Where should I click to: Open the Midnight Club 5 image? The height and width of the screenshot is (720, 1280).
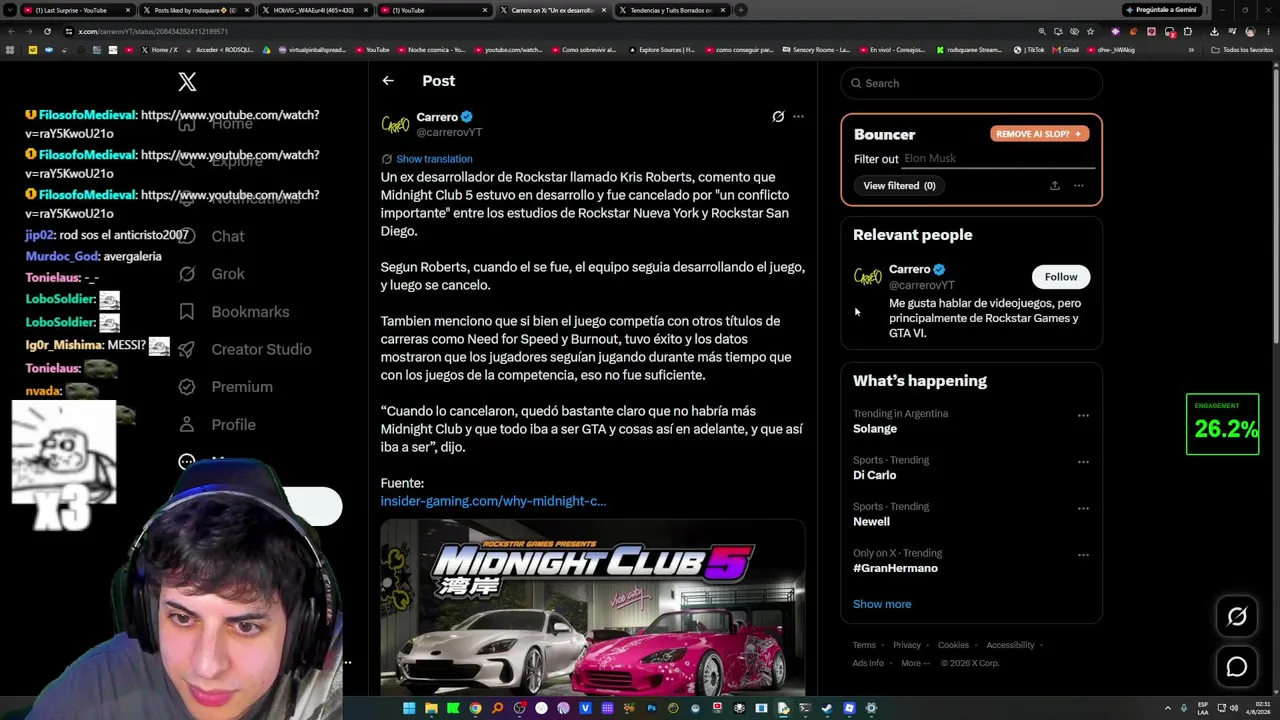592,608
